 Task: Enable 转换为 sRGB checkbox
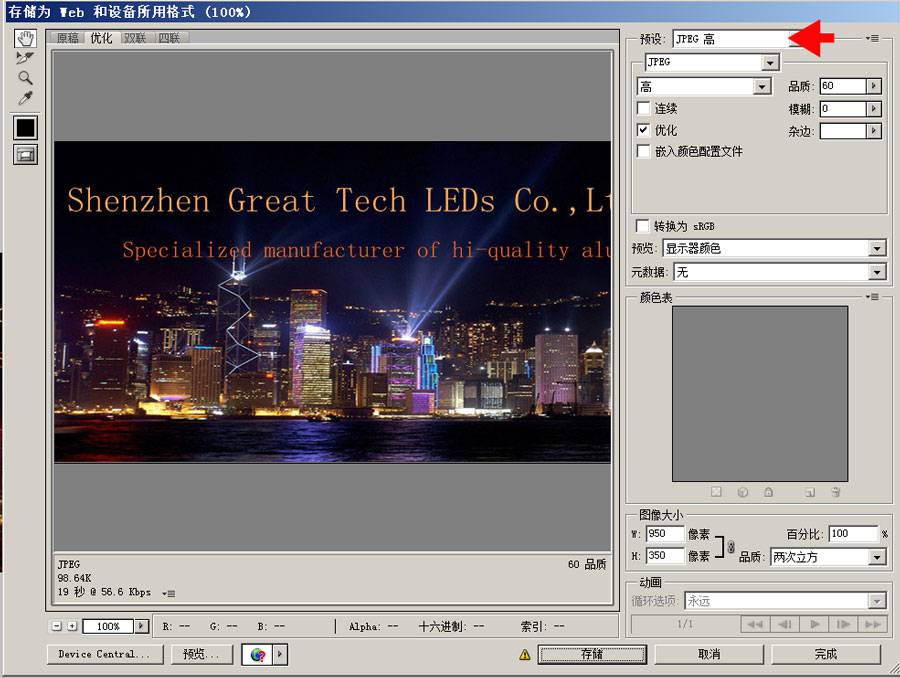(x=644, y=226)
